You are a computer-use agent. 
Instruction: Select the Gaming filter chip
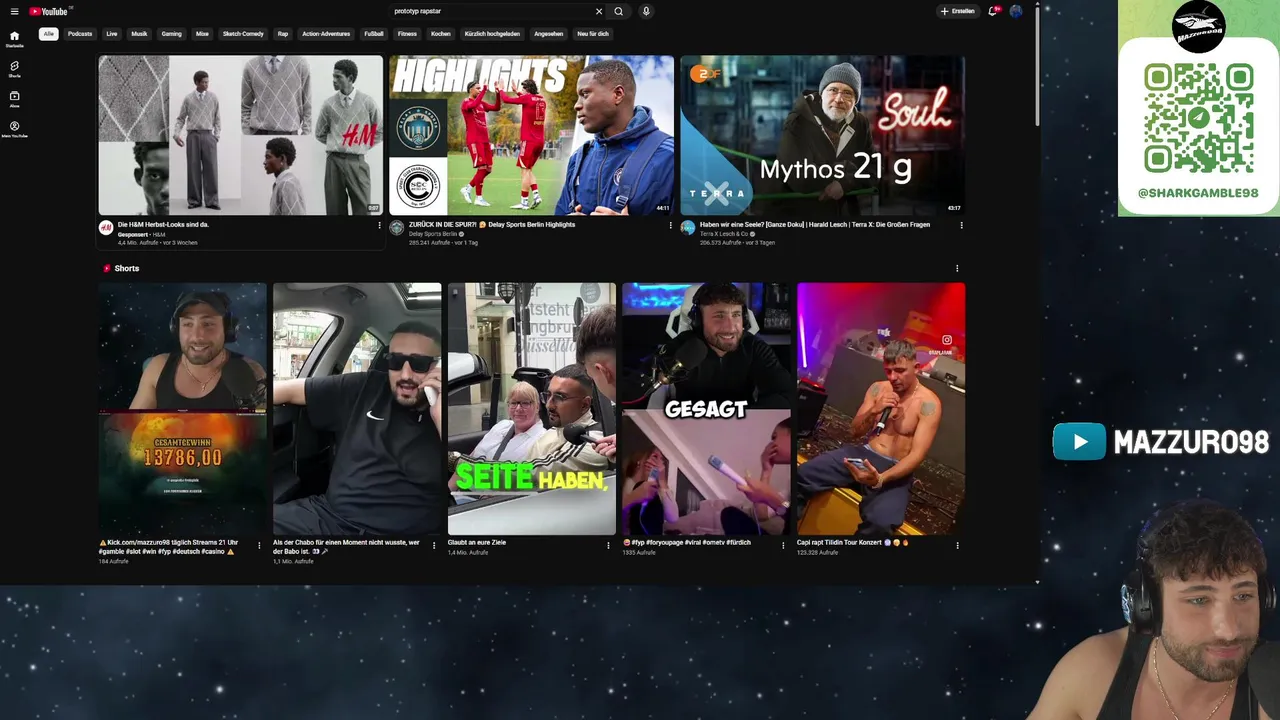(172, 33)
